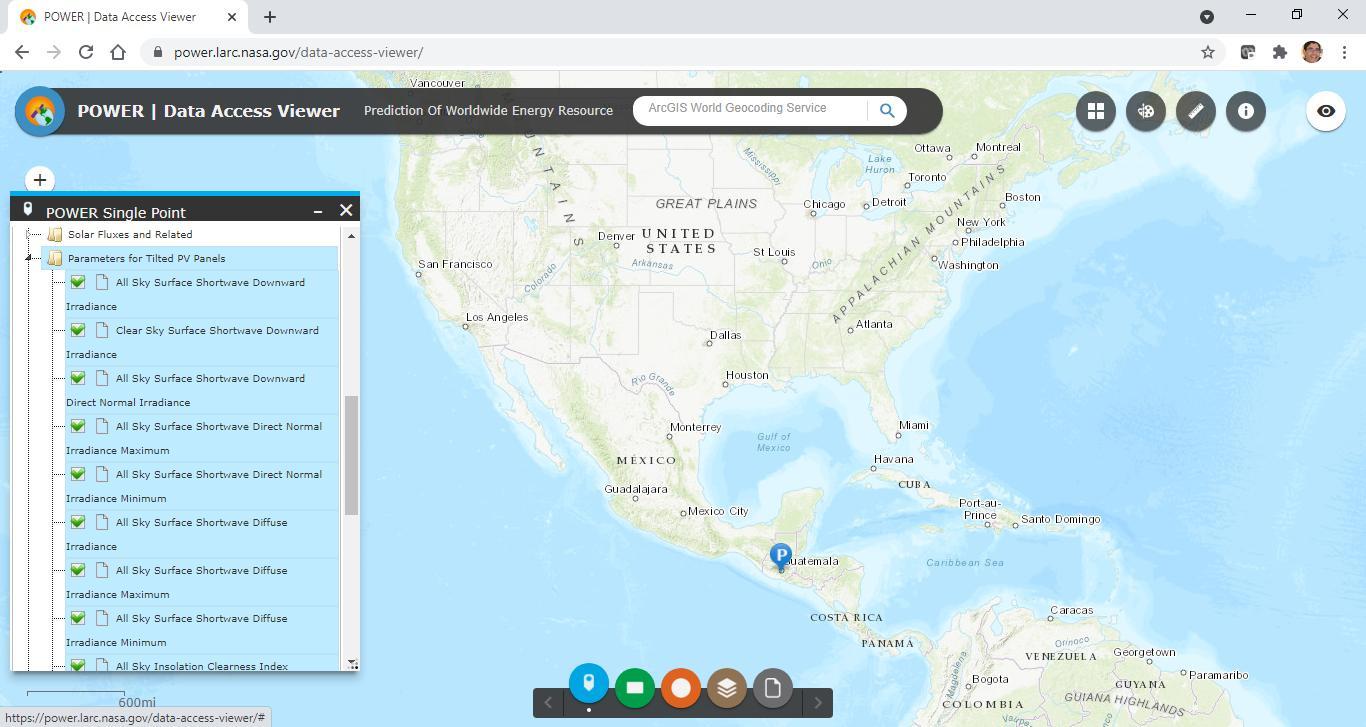1366x727 pixels.
Task: Open the blue POWER Single Point widget
Action: 589,684
